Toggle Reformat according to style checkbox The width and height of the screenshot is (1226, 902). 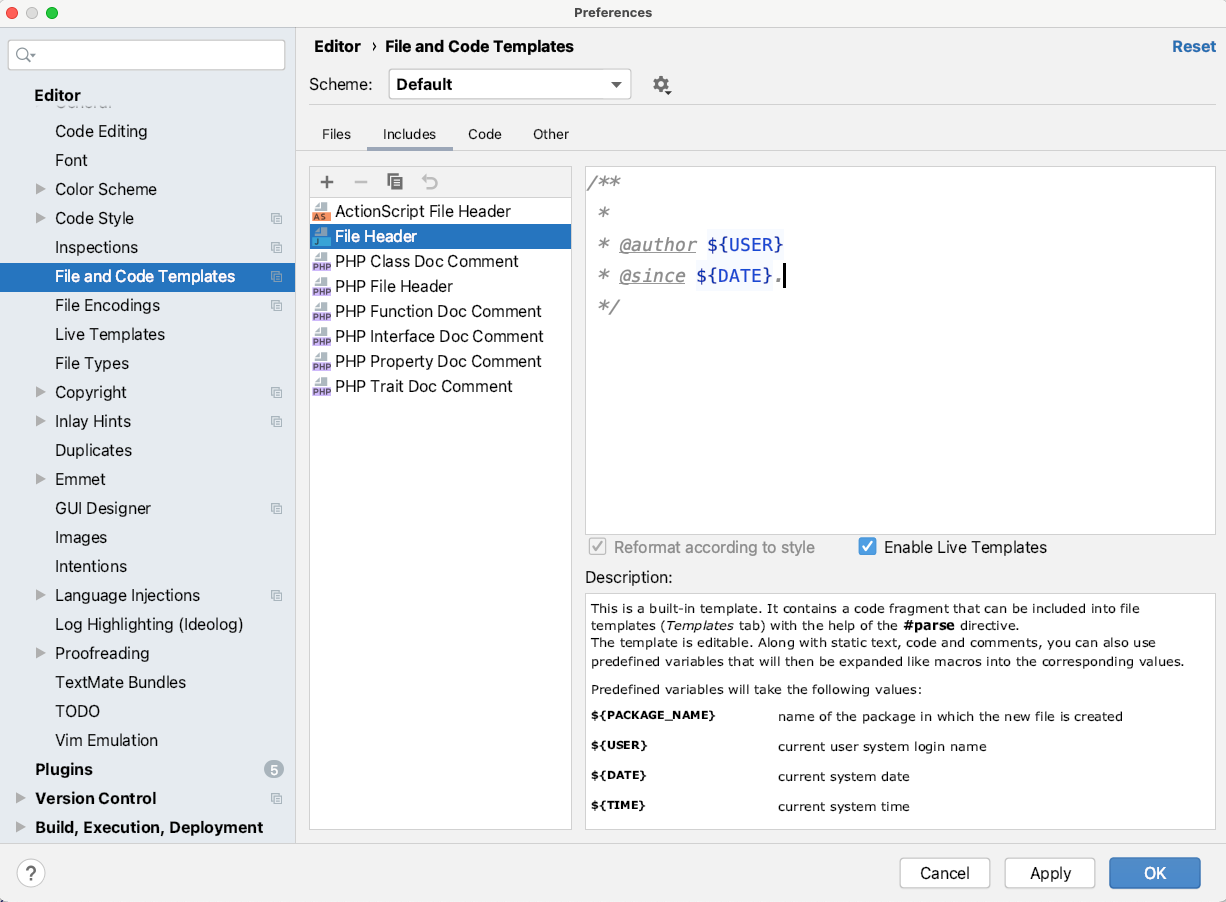(x=597, y=547)
